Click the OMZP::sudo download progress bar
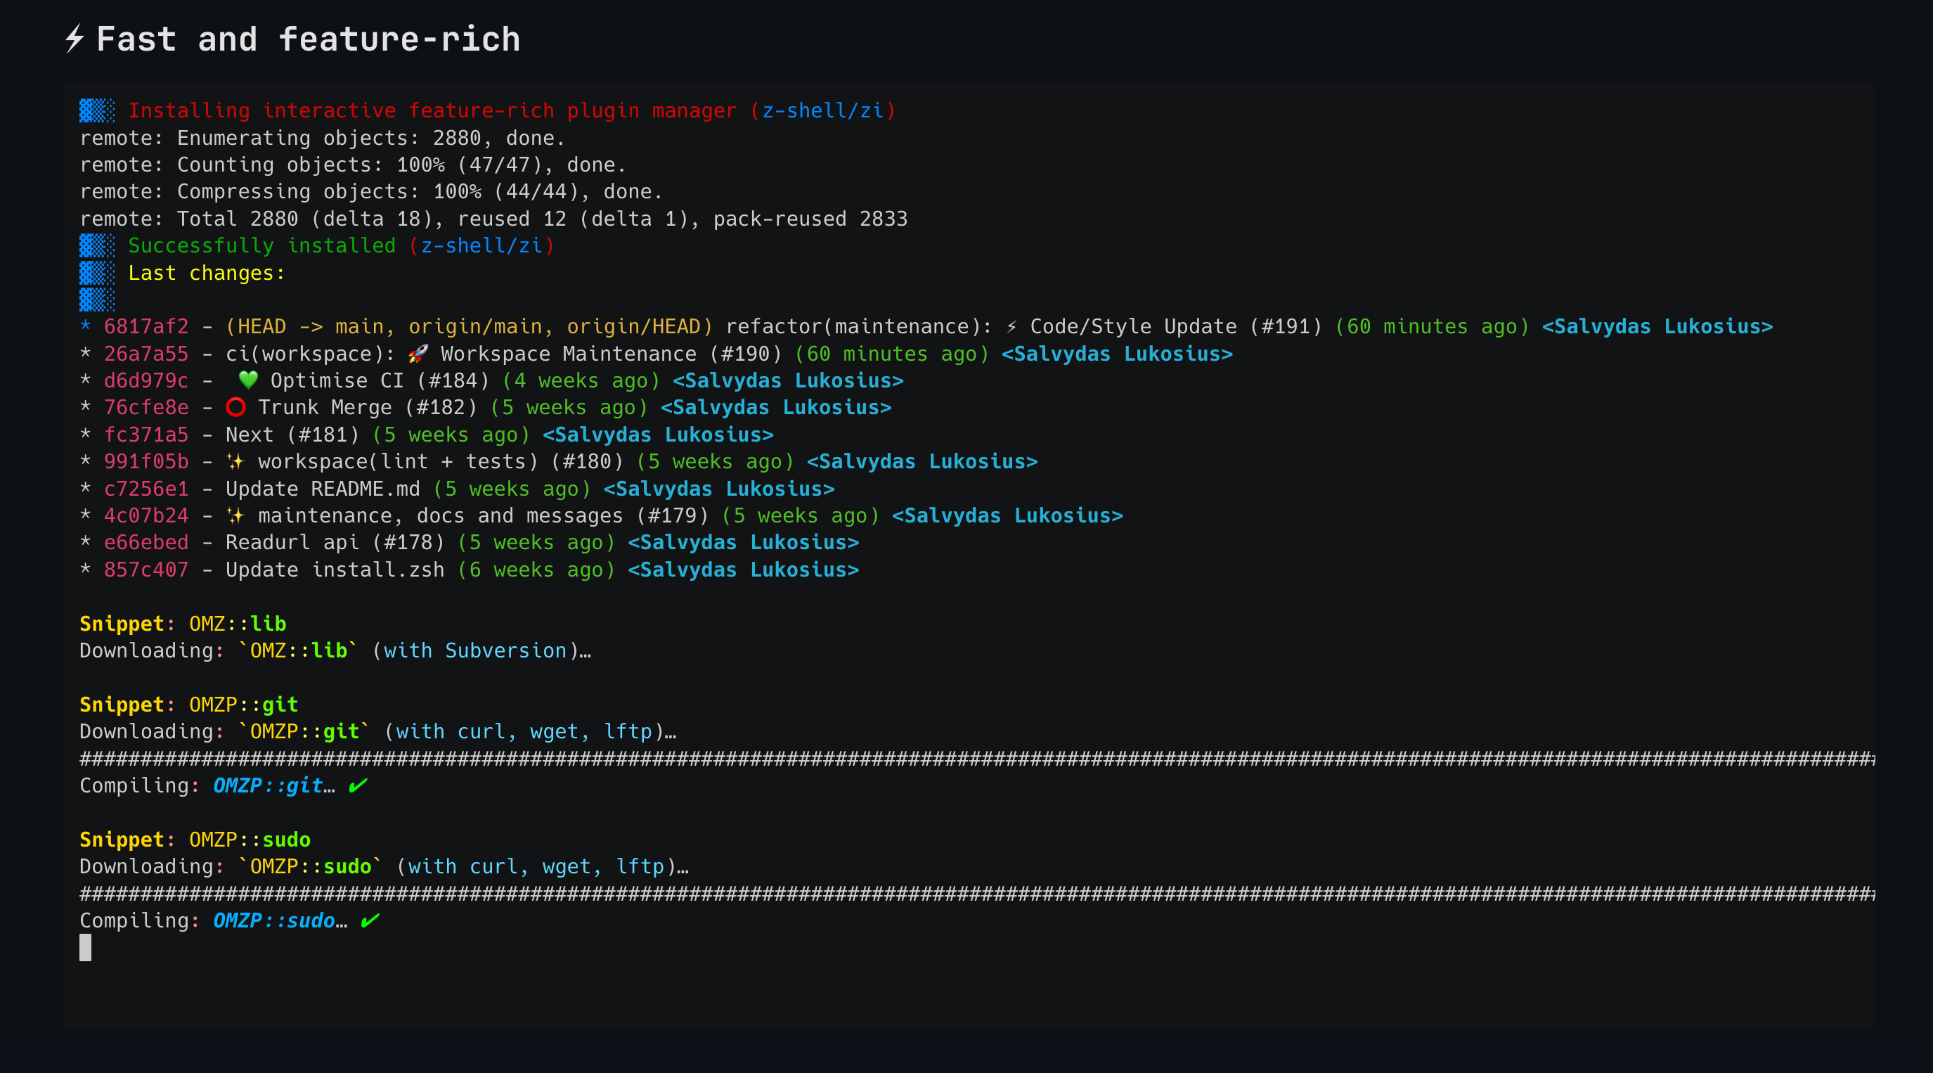Viewport: 1933px width, 1073px height. (x=977, y=894)
